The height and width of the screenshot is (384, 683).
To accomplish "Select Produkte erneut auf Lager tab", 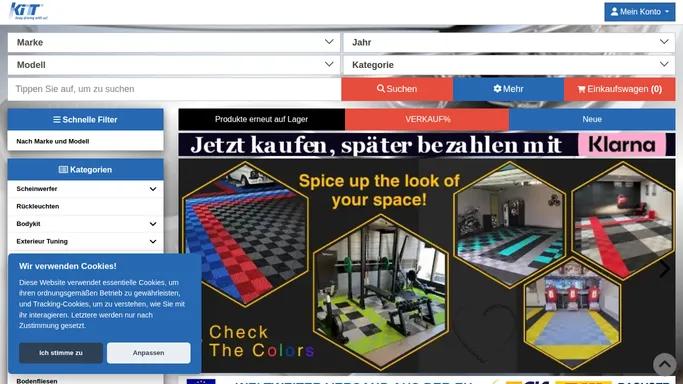I will tap(261, 119).
